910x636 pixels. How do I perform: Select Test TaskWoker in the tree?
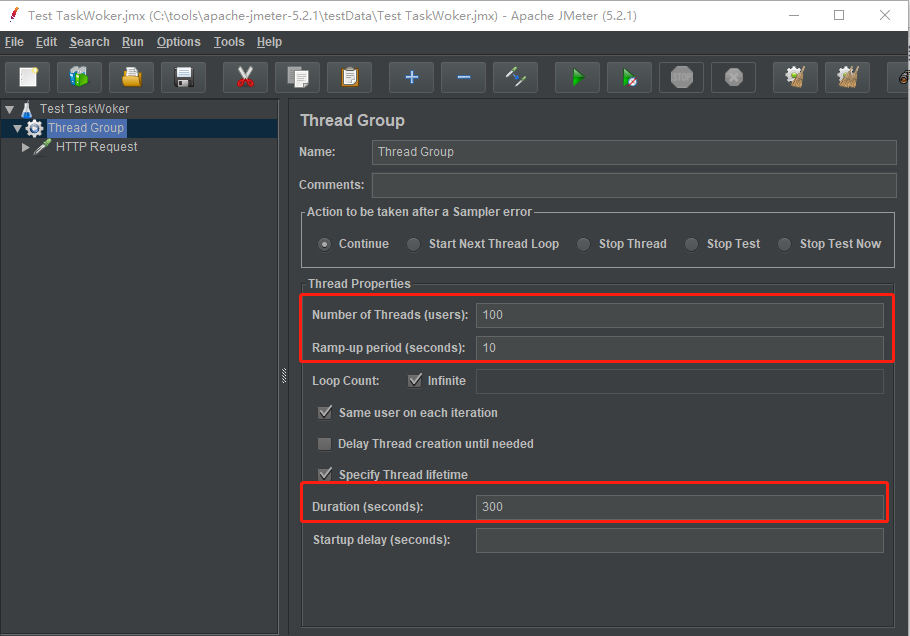pos(84,109)
